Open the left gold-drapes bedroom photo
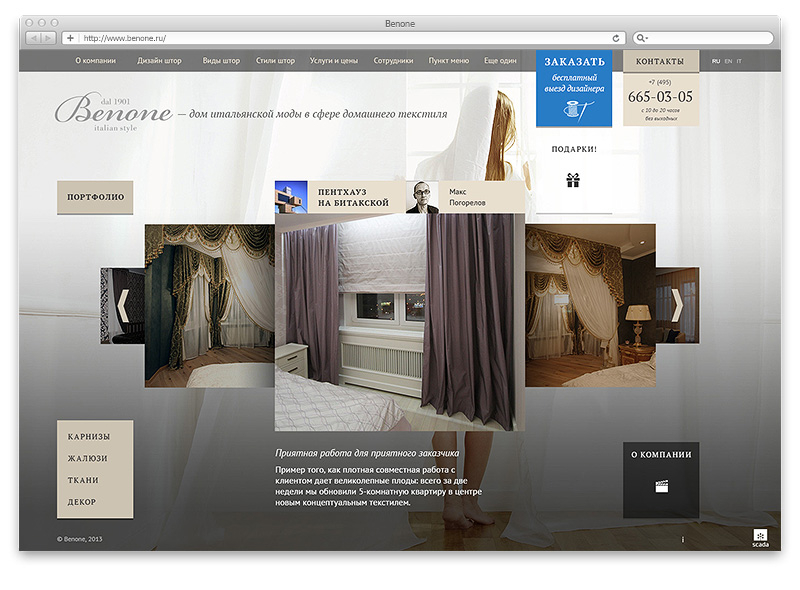This screenshot has width=800, height=590. (210, 306)
